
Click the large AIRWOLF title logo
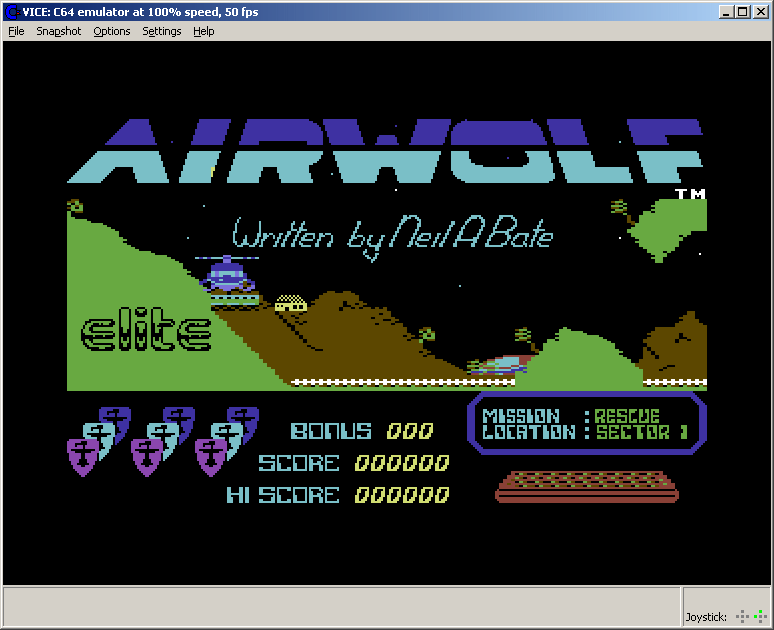[x=385, y=150]
